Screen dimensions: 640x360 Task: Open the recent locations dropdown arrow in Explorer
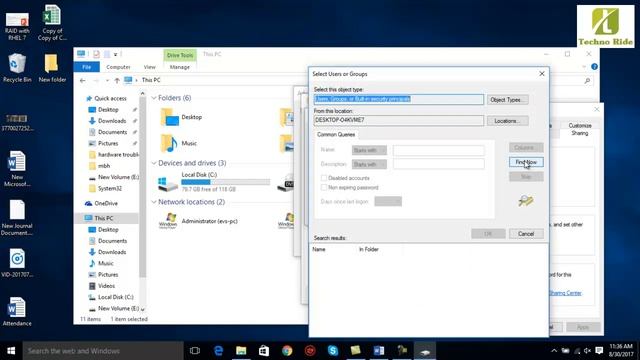tap(107, 80)
